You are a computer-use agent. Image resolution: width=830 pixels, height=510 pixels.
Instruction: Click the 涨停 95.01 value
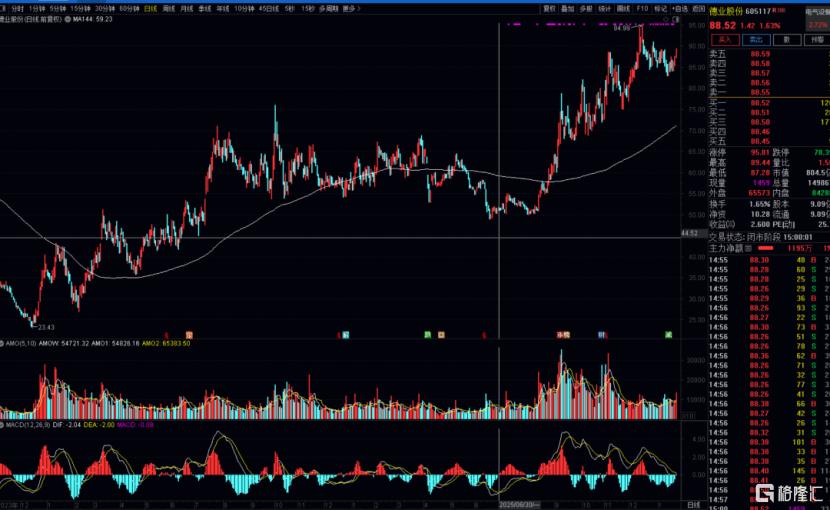point(760,153)
